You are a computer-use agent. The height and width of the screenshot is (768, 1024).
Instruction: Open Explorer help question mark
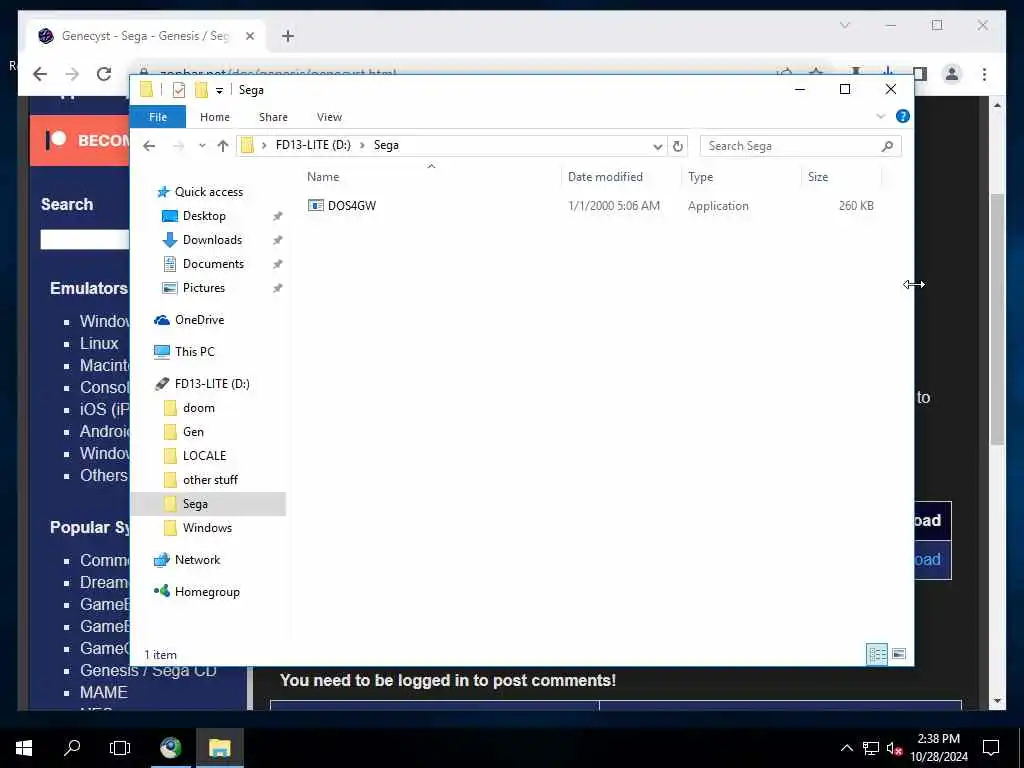tap(903, 116)
